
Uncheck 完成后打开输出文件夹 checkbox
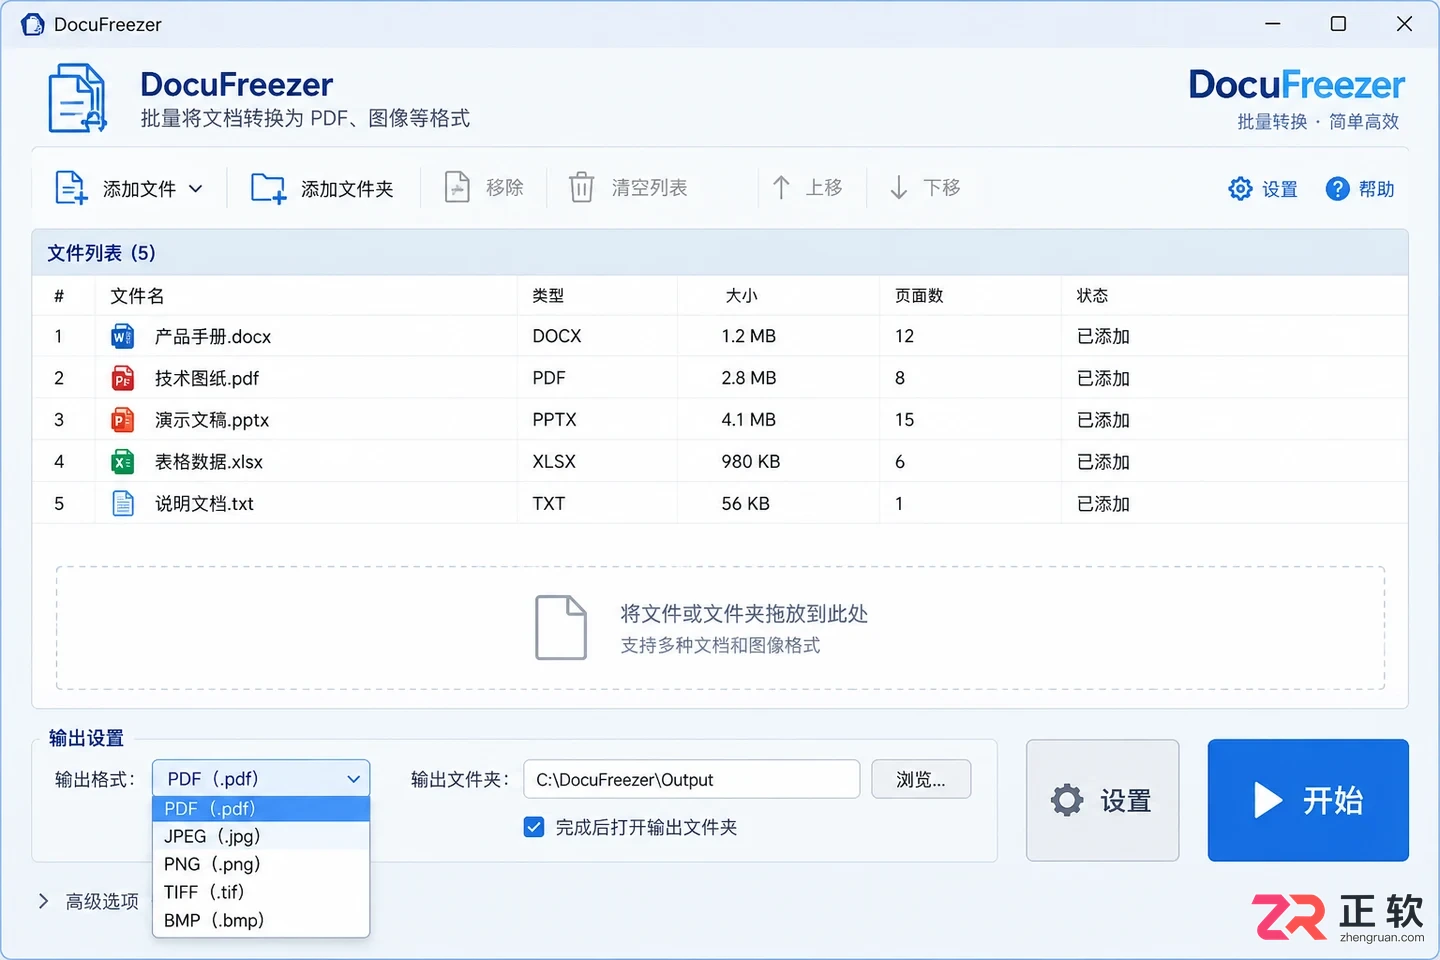click(x=534, y=827)
